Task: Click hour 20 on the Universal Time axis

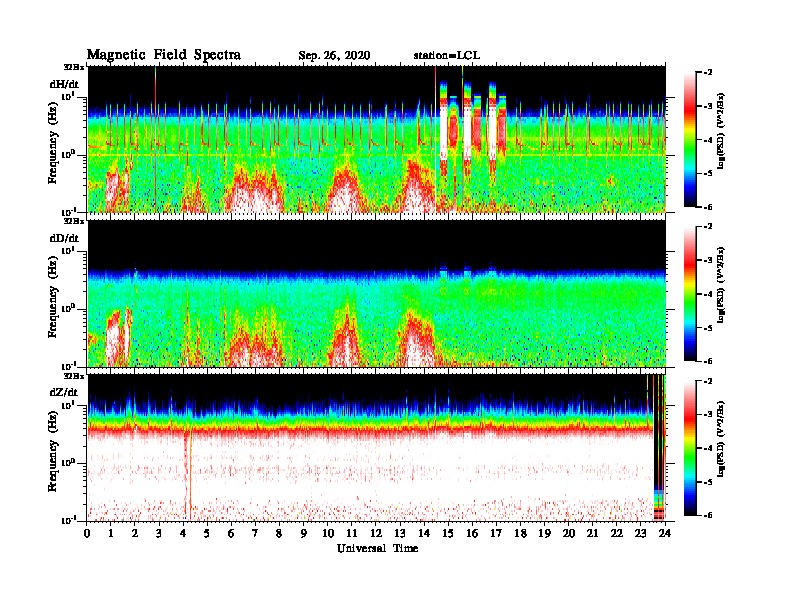Action: (x=569, y=534)
